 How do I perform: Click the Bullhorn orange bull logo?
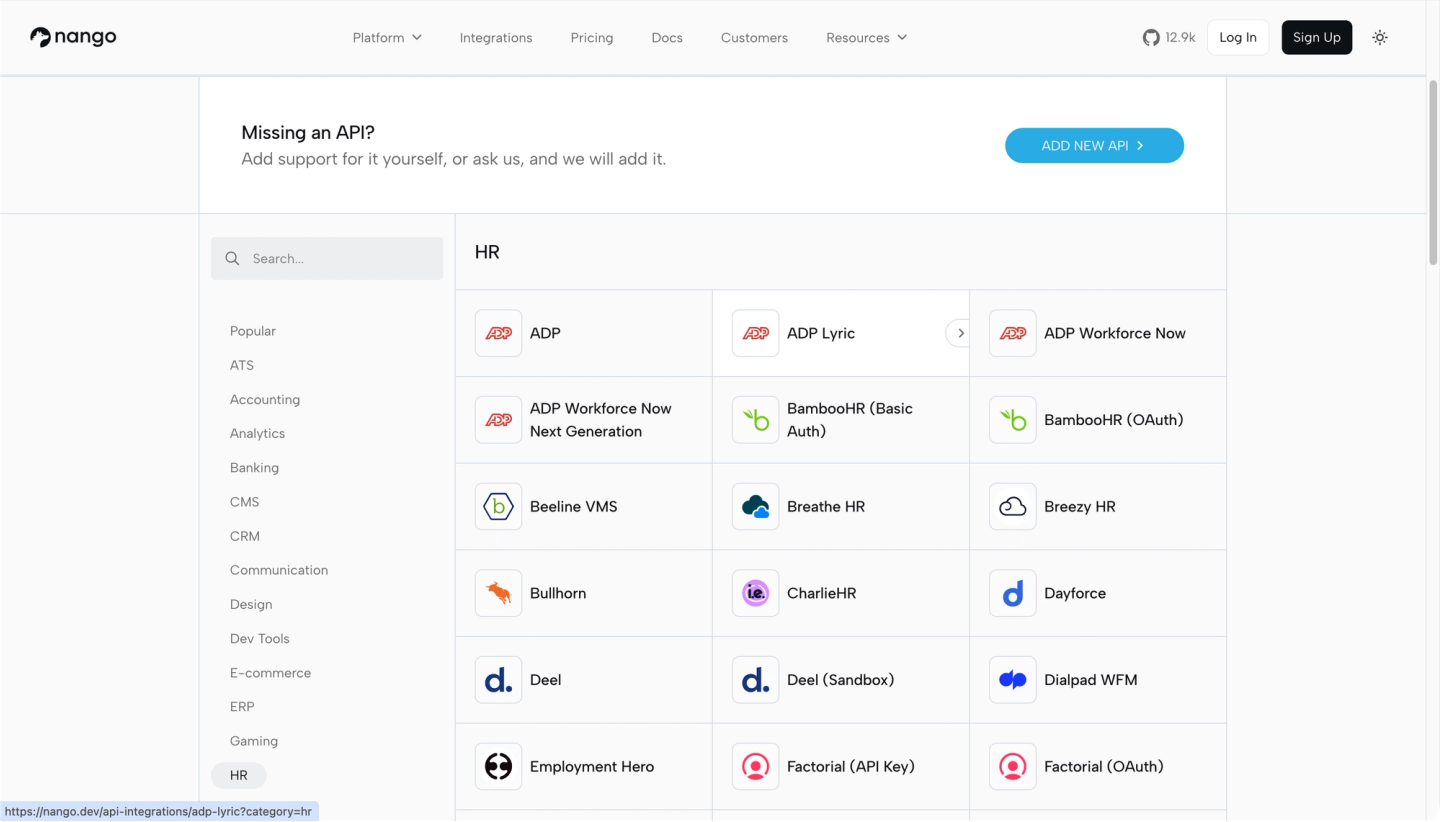click(x=498, y=593)
